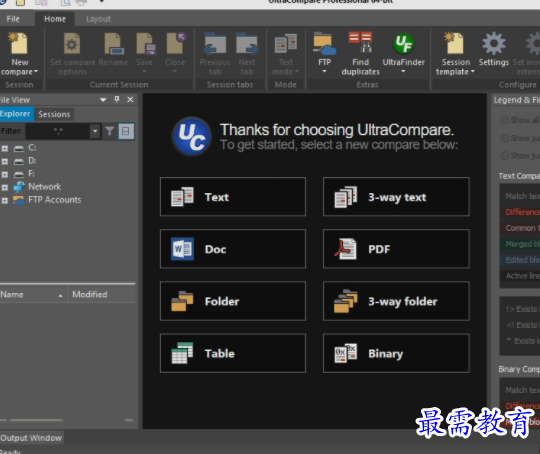Viewport: 540px width, 454px height.
Task: Open the New compare dropdown arrow
Action: (x=35, y=72)
